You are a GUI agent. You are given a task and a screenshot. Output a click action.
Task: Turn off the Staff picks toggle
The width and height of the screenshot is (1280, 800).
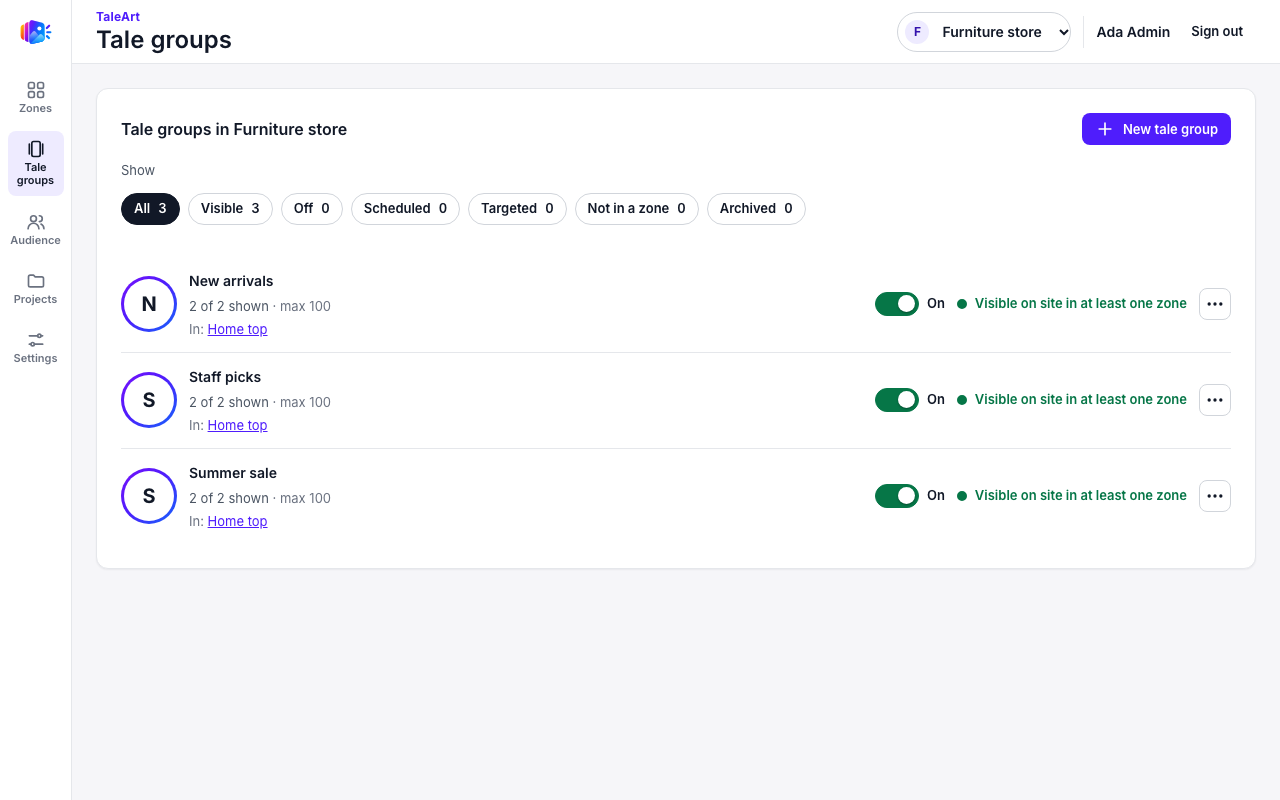tap(897, 400)
